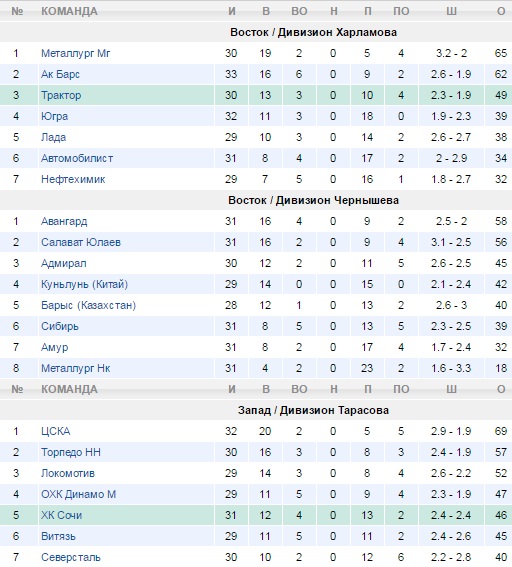512x567 pixels.
Task: Open the ЦСКА team page
Action: (55, 431)
